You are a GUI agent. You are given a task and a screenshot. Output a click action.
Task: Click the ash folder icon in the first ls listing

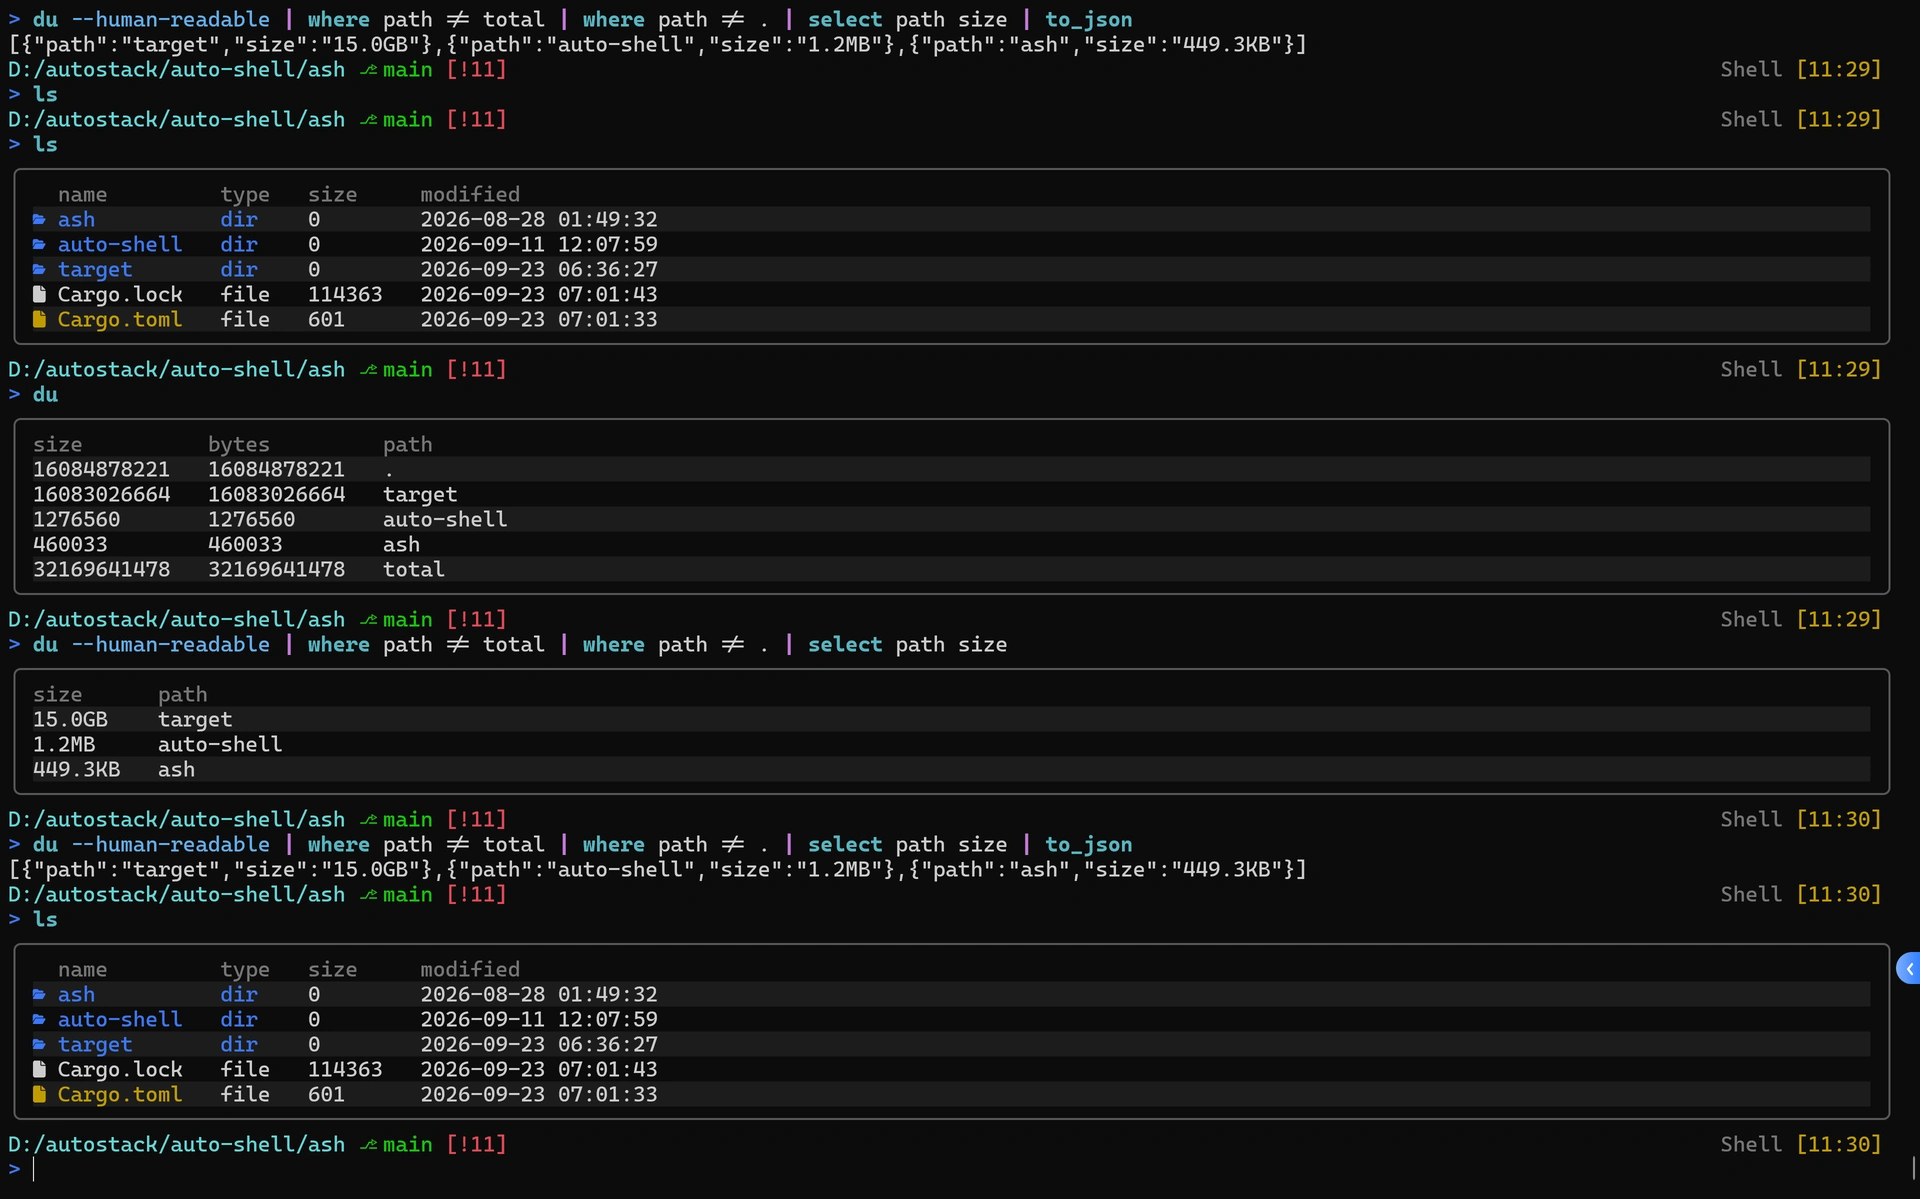coord(39,219)
